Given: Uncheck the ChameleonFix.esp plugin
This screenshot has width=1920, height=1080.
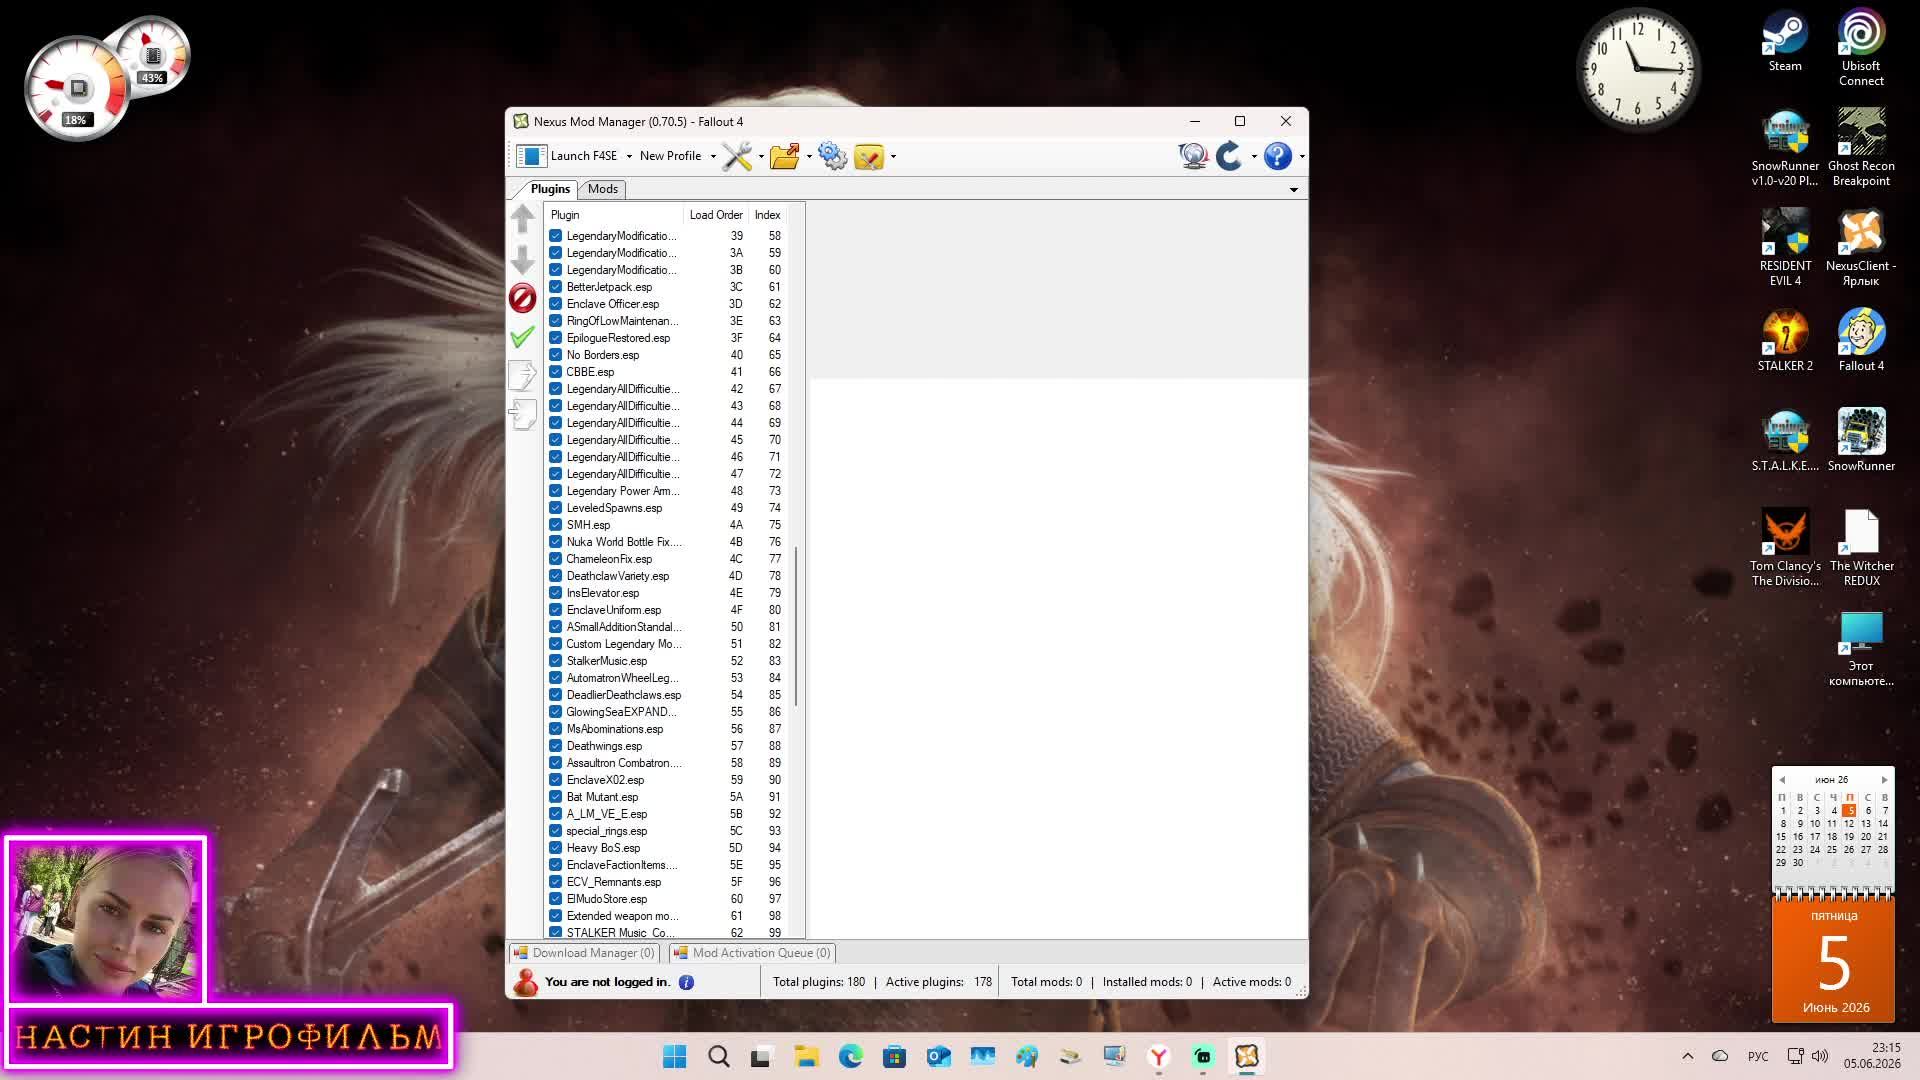Looking at the screenshot, I should click(556, 559).
